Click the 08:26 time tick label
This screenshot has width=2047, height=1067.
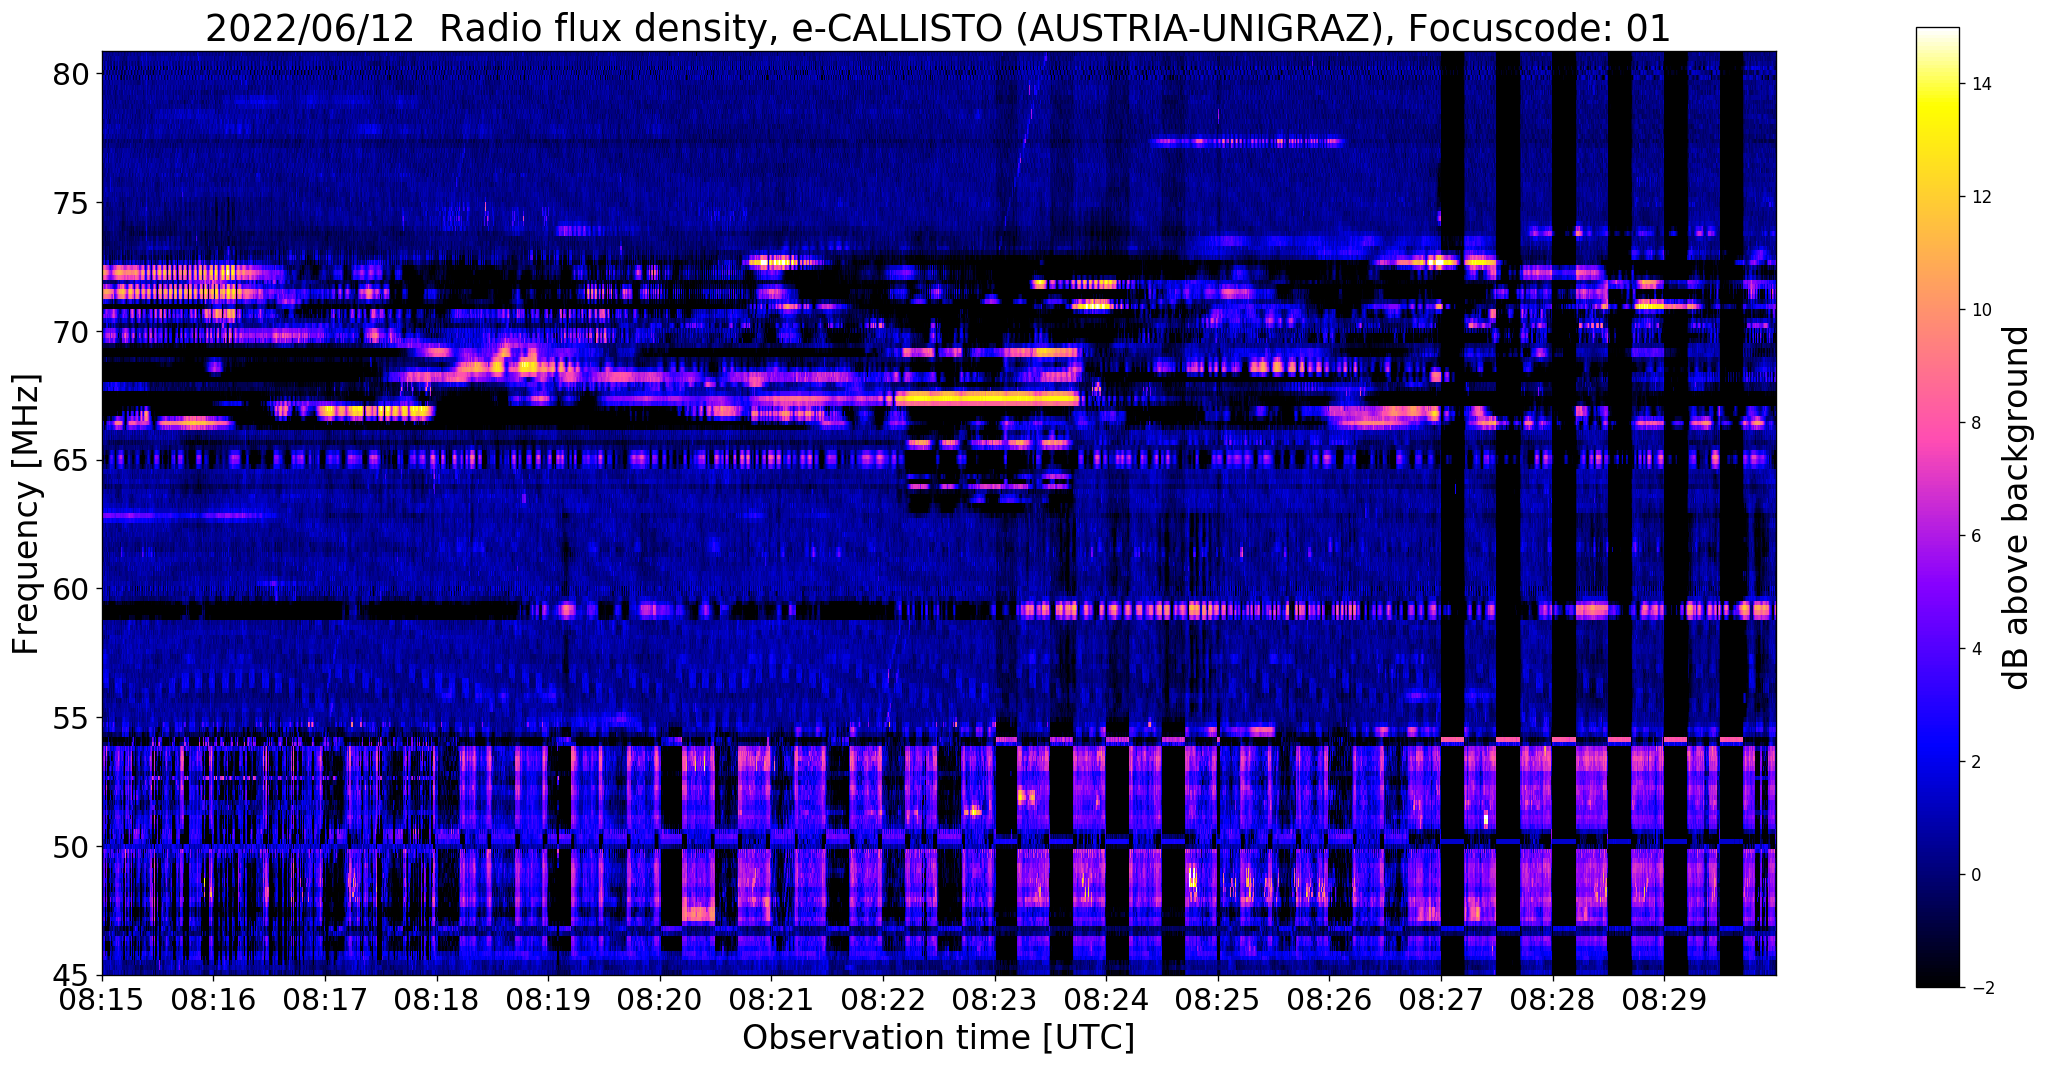point(1329,999)
